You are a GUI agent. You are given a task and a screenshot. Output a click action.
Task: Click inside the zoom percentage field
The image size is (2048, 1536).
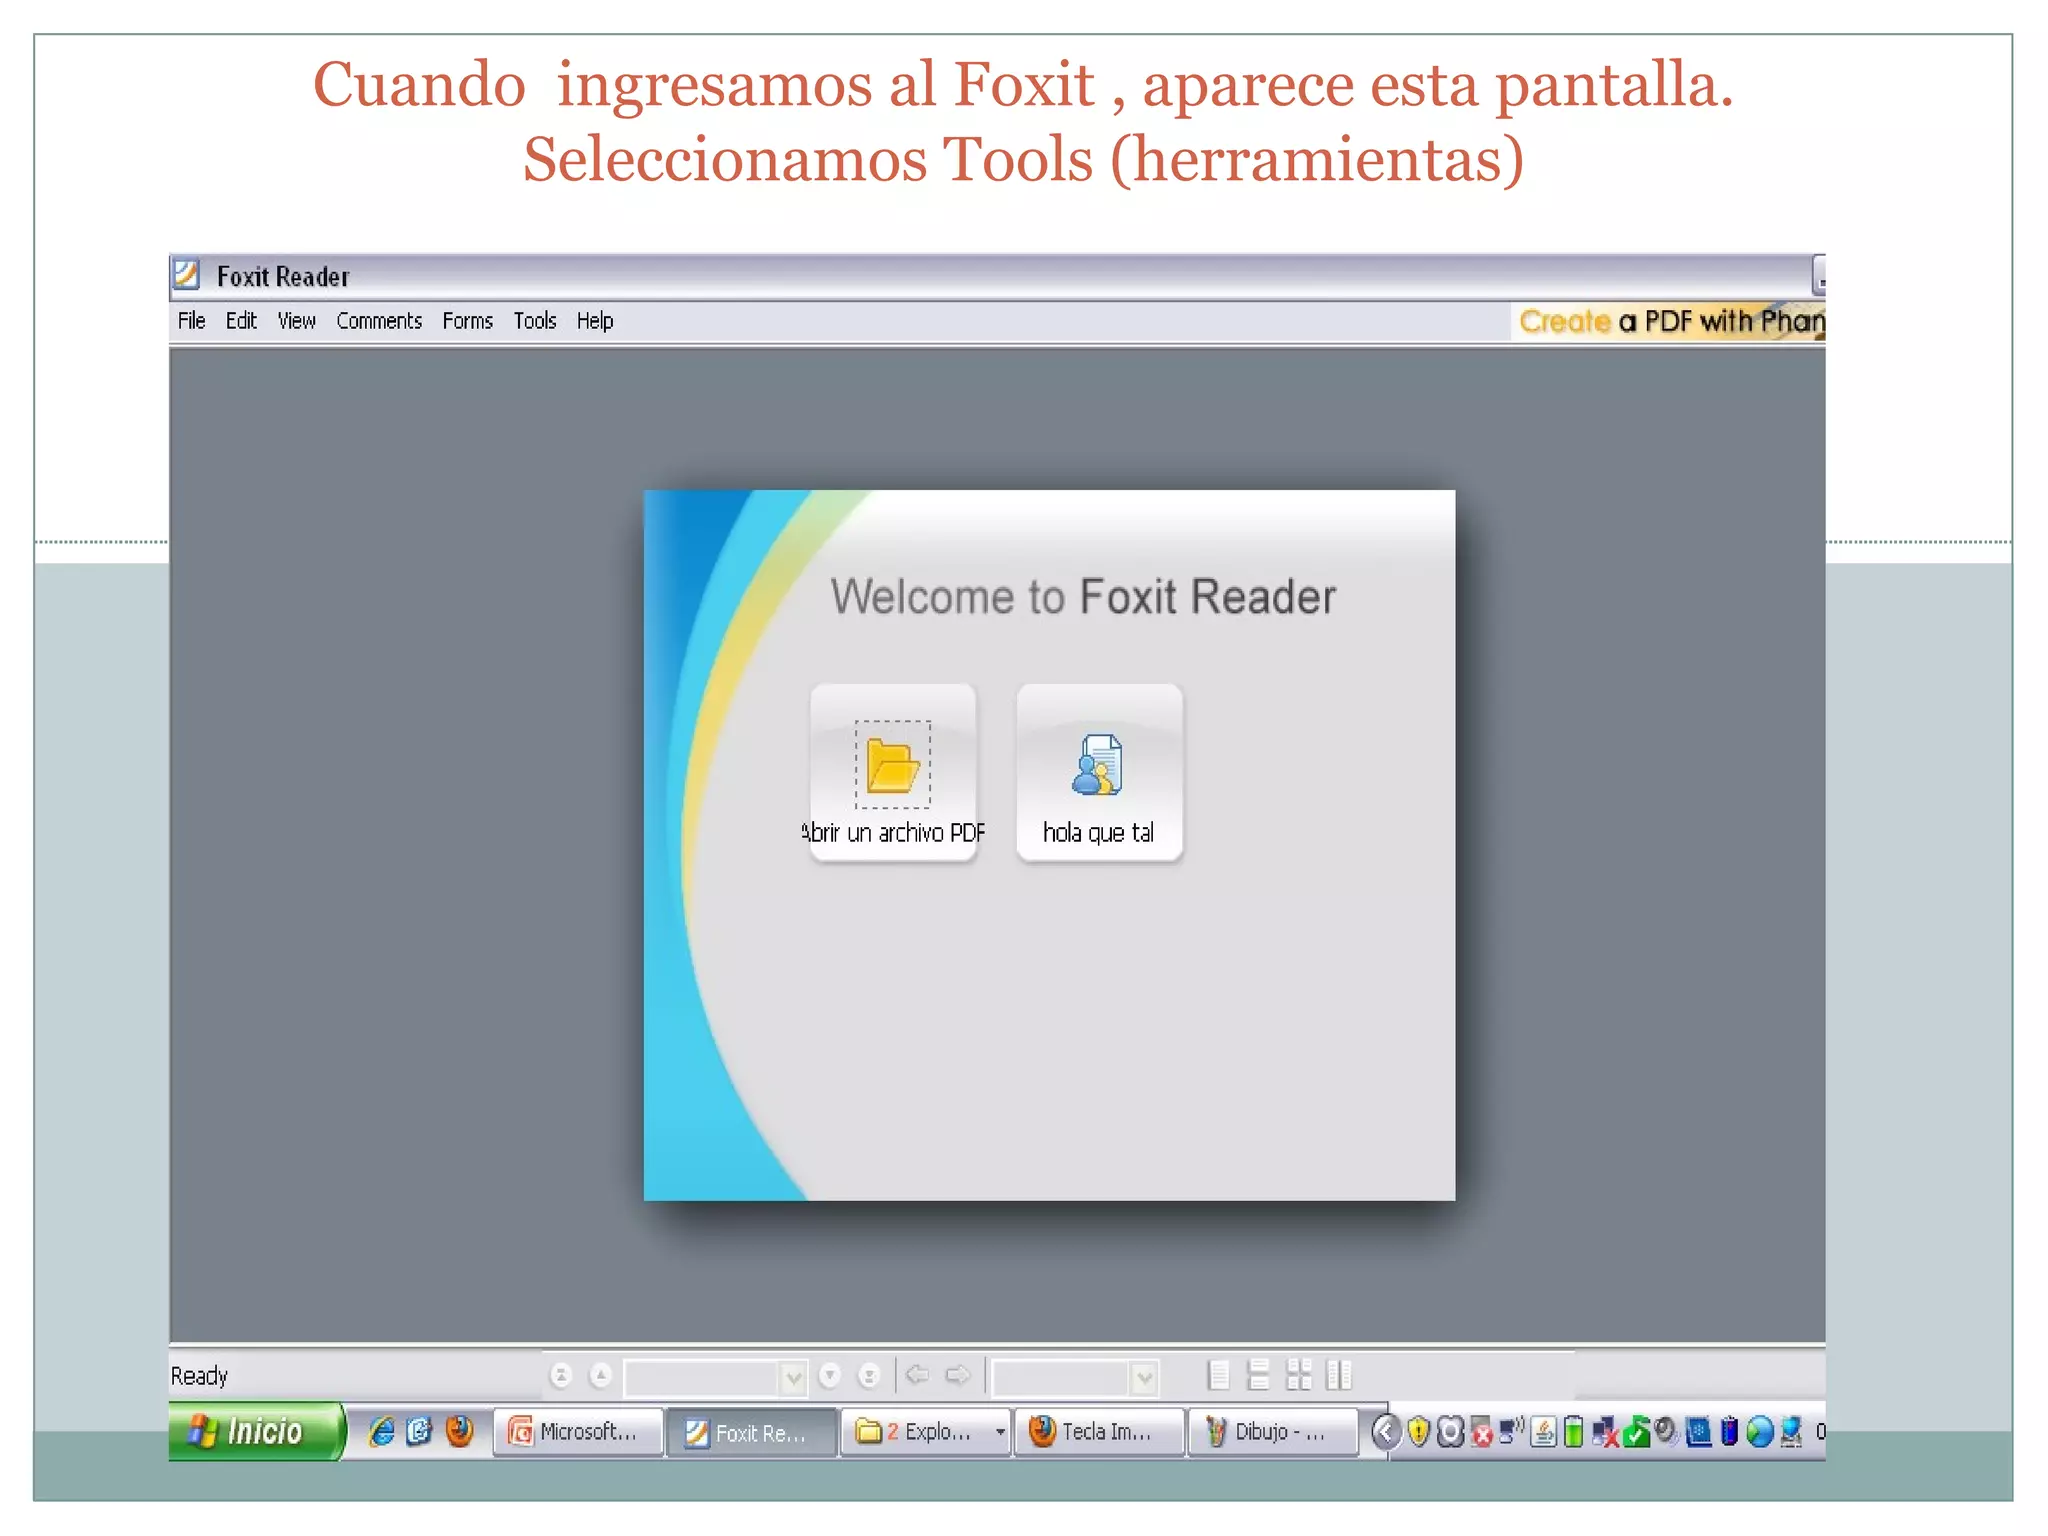(1060, 1378)
